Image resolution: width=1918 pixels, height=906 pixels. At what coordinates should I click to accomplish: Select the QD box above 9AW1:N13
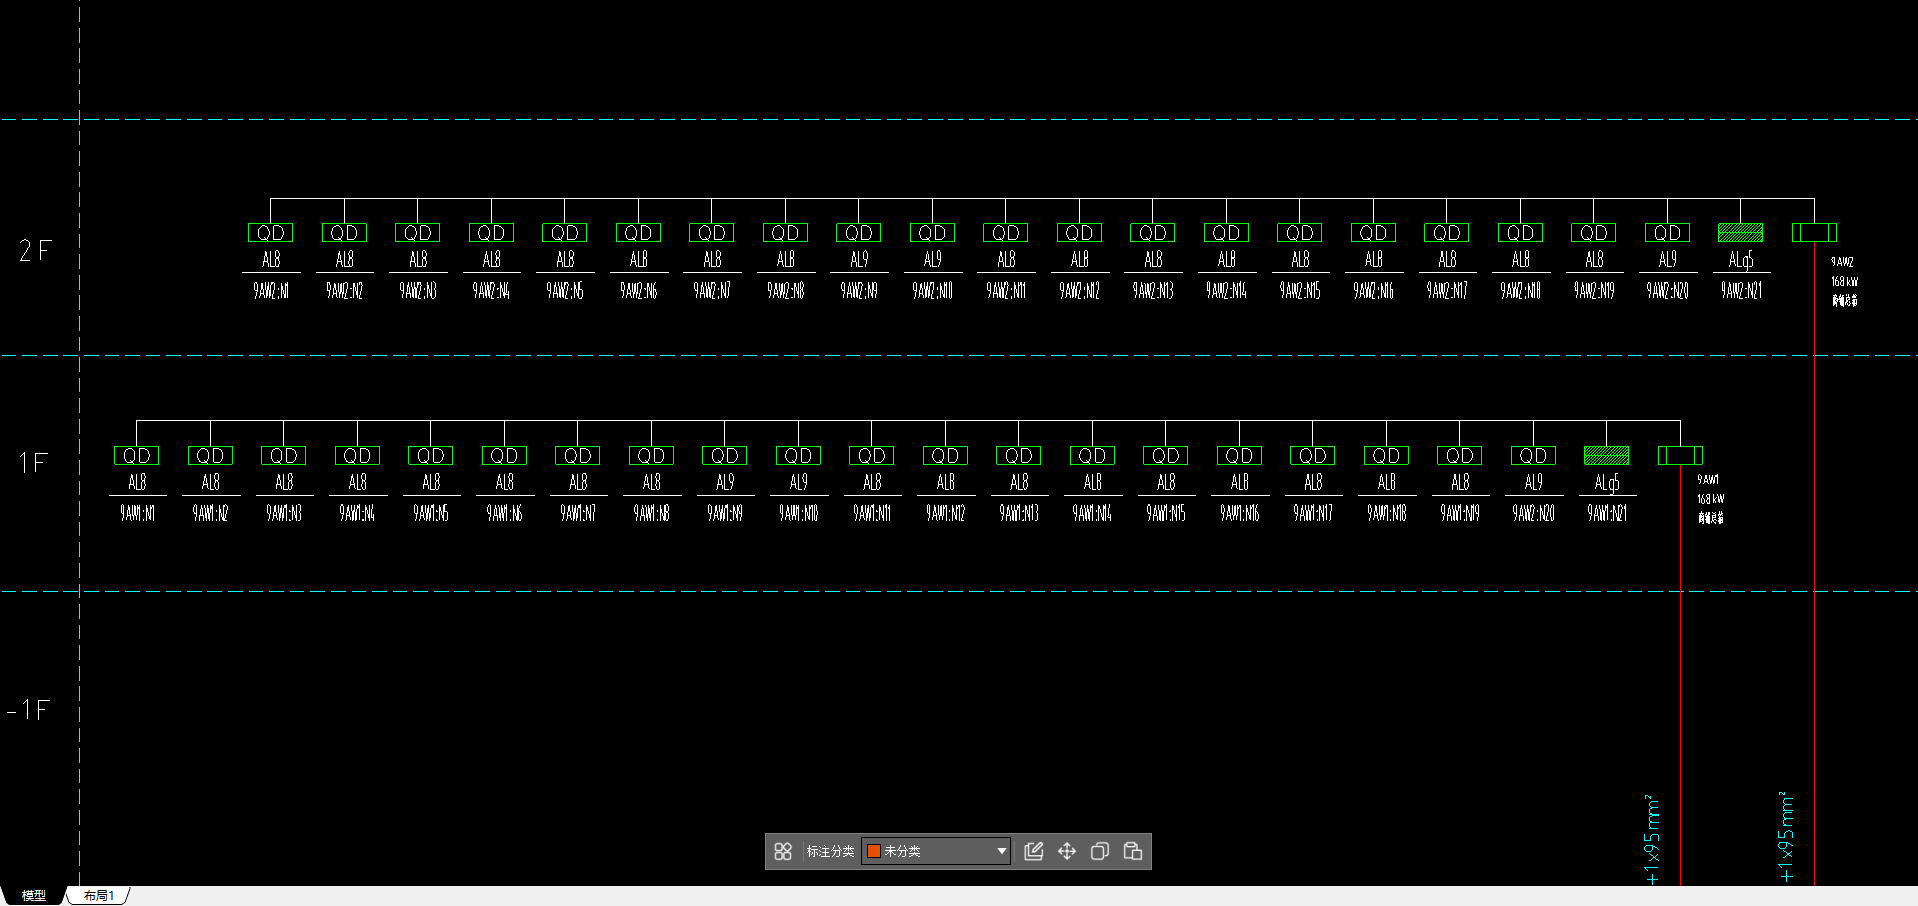pyautogui.click(x=1019, y=456)
